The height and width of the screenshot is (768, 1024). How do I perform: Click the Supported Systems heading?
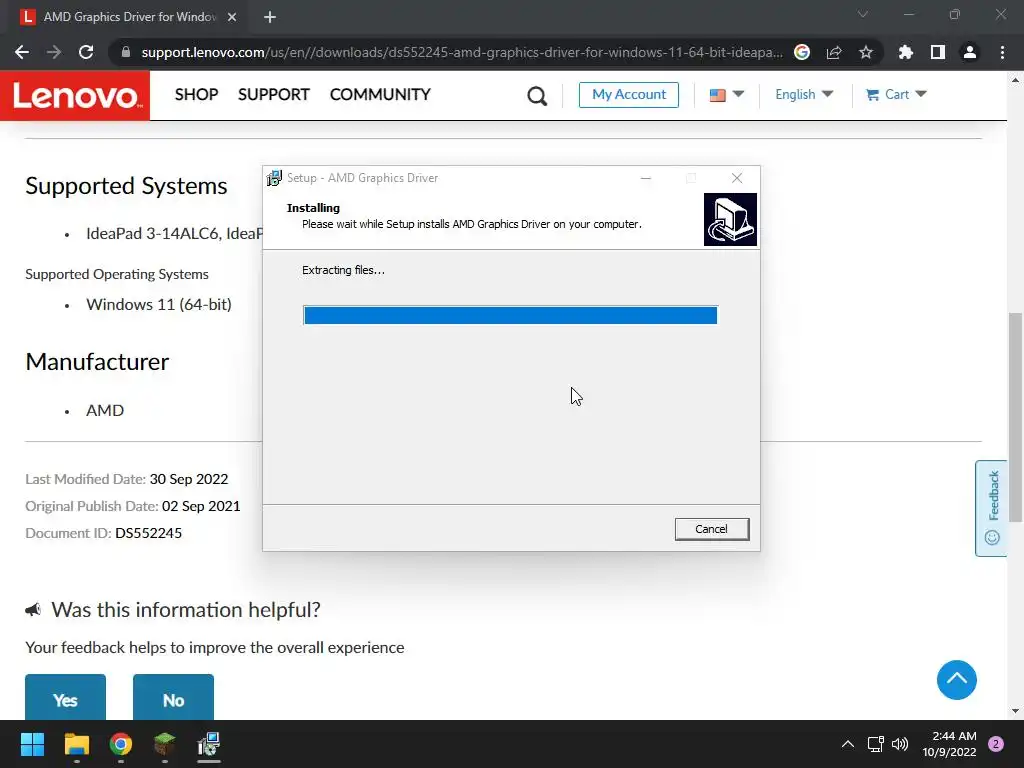tap(126, 186)
